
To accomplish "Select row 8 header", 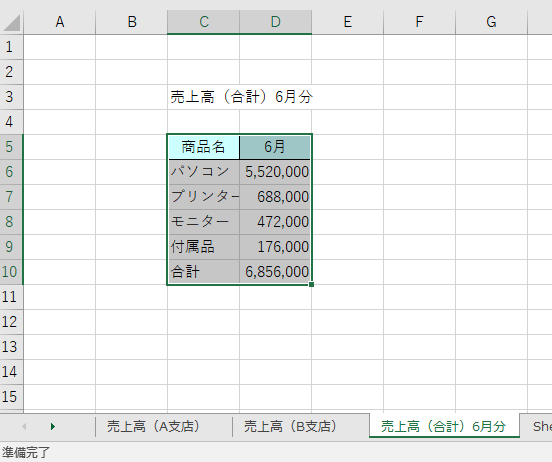I will pyautogui.click(x=12, y=222).
